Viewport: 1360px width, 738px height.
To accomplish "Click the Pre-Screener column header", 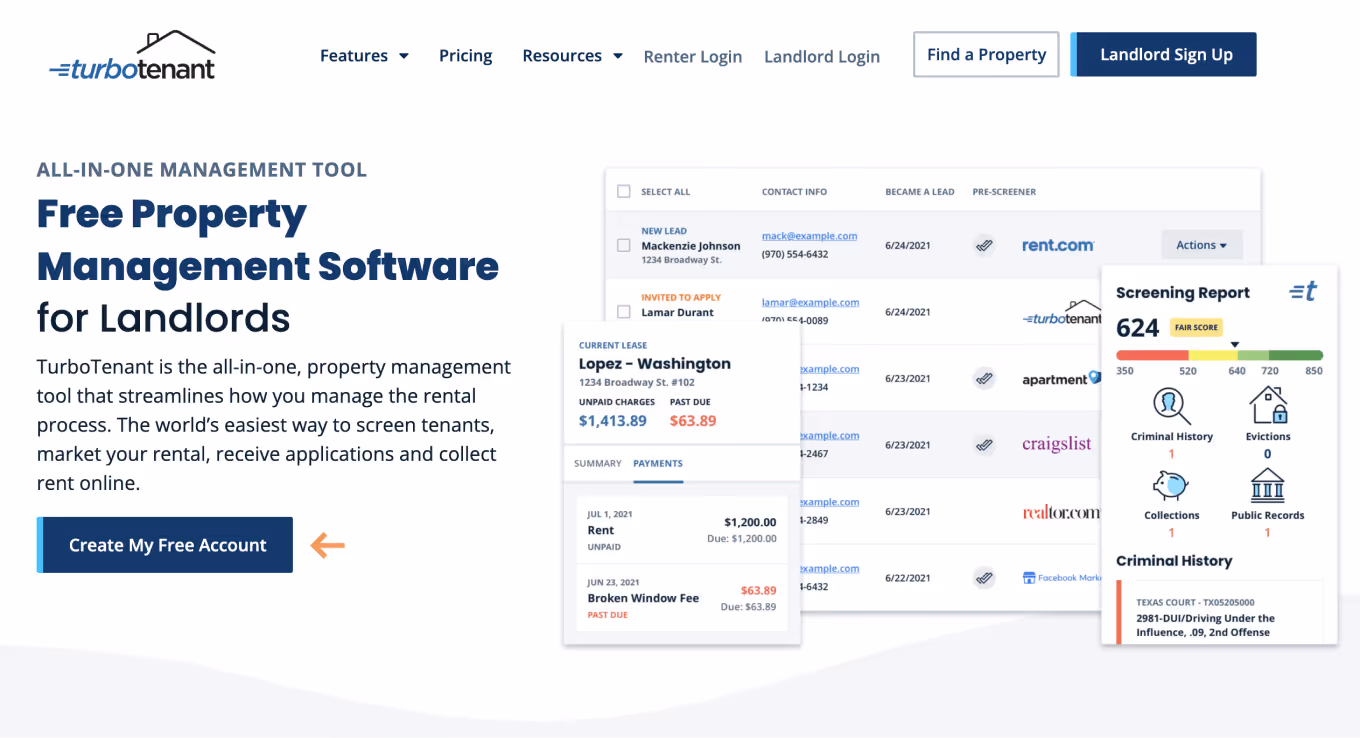I will pyautogui.click(x=1004, y=191).
